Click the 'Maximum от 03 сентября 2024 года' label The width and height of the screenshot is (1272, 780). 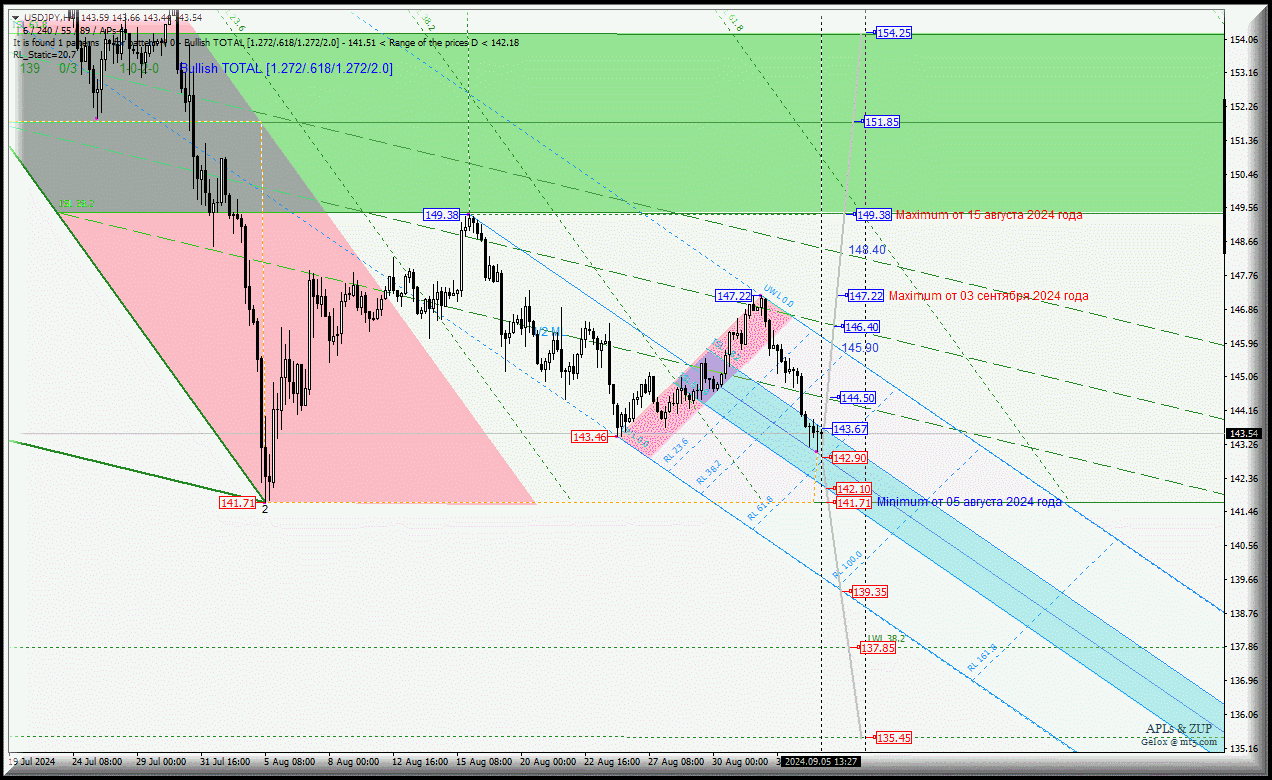988,296
